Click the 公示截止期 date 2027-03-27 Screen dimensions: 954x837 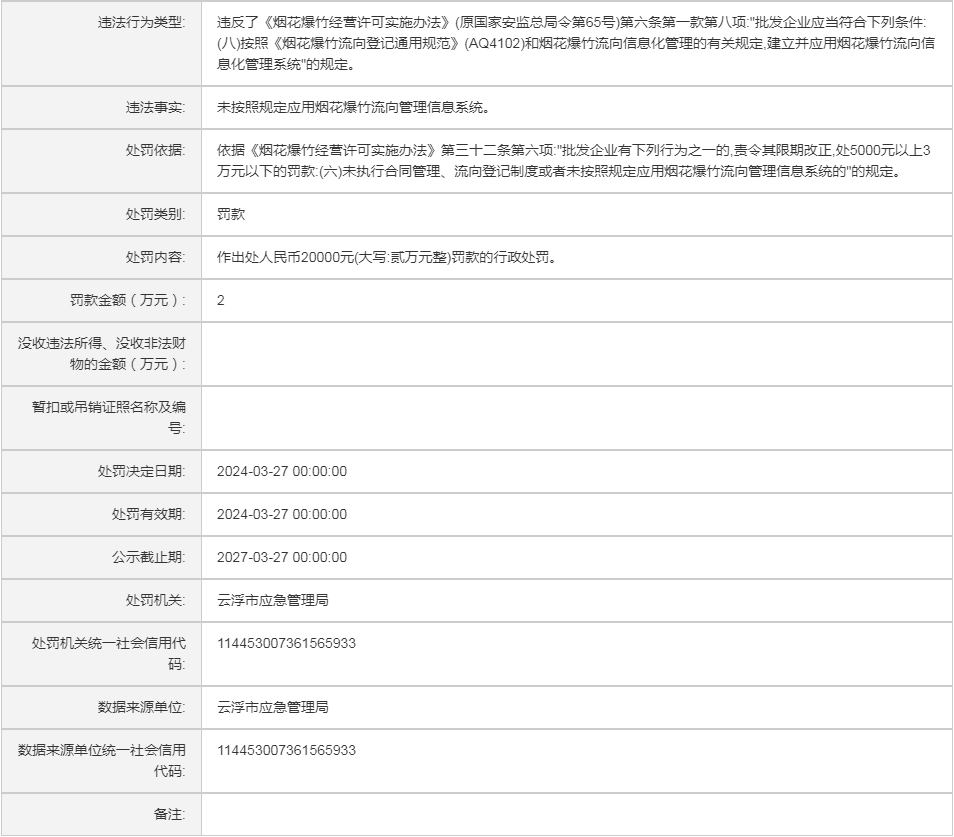click(x=282, y=557)
